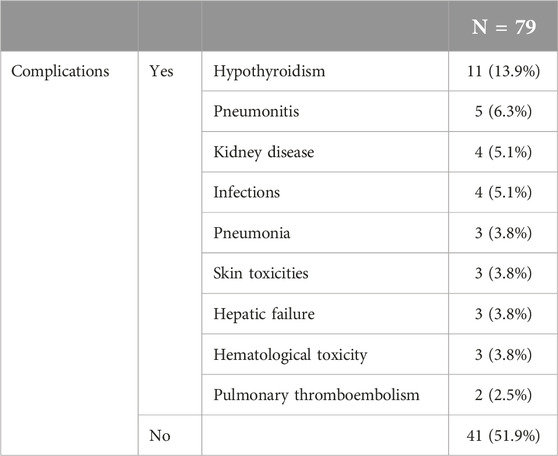Select the Kidney disease entry
Viewport: 558px width, 456px height.
(x=264, y=152)
